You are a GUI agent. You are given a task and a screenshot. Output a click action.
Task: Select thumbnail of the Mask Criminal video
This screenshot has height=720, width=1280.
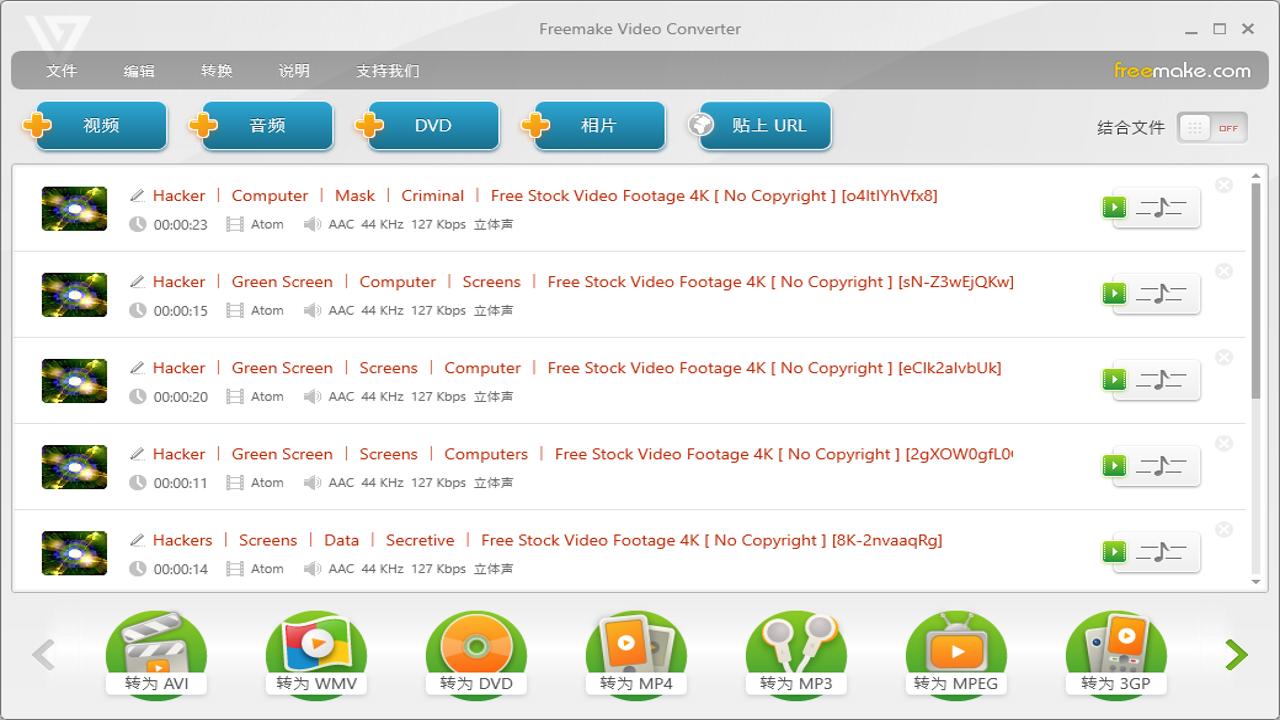click(x=74, y=209)
